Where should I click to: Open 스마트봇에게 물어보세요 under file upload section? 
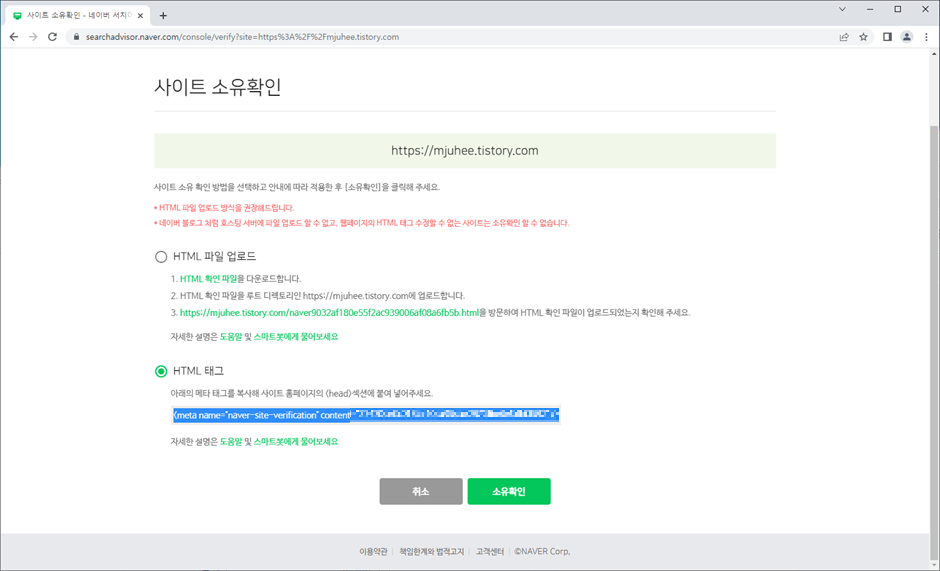pyautogui.click(x=296, y=336)
